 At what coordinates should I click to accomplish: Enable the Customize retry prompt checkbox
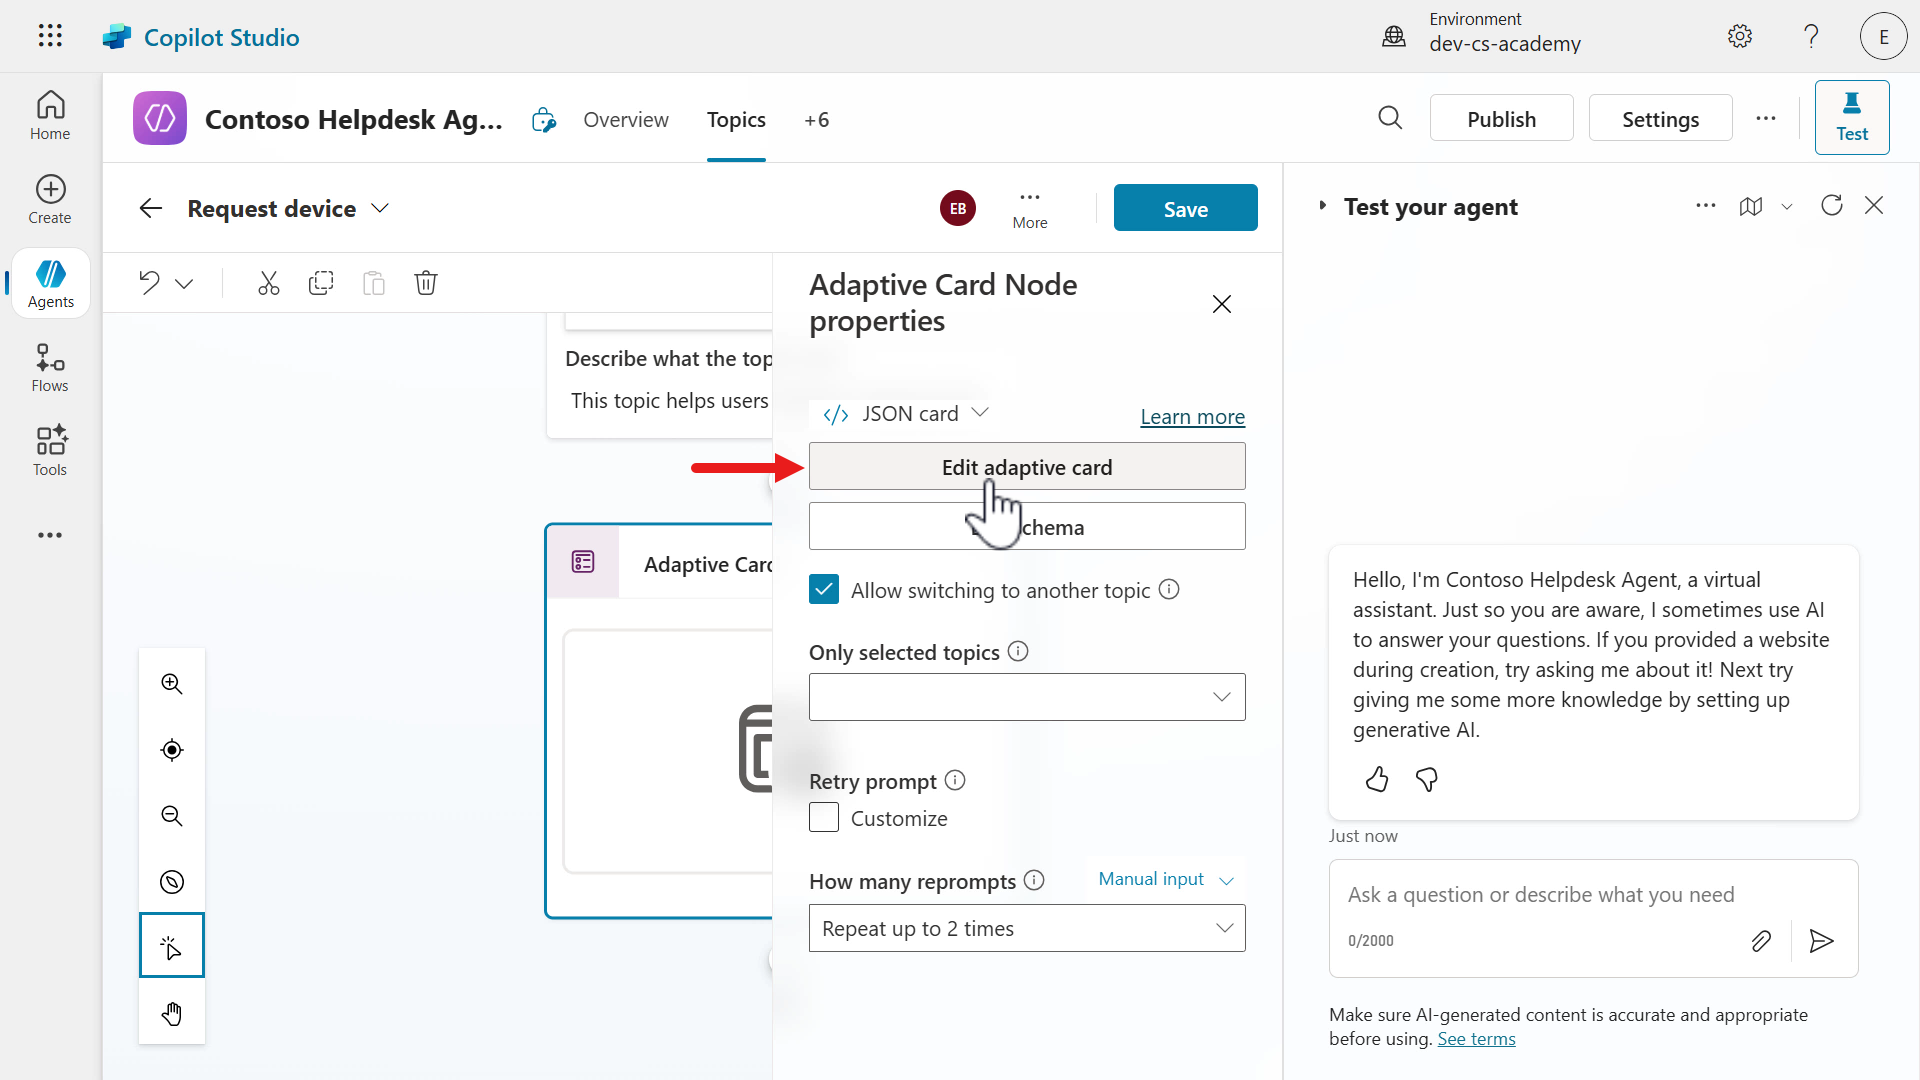click(824, 818)
